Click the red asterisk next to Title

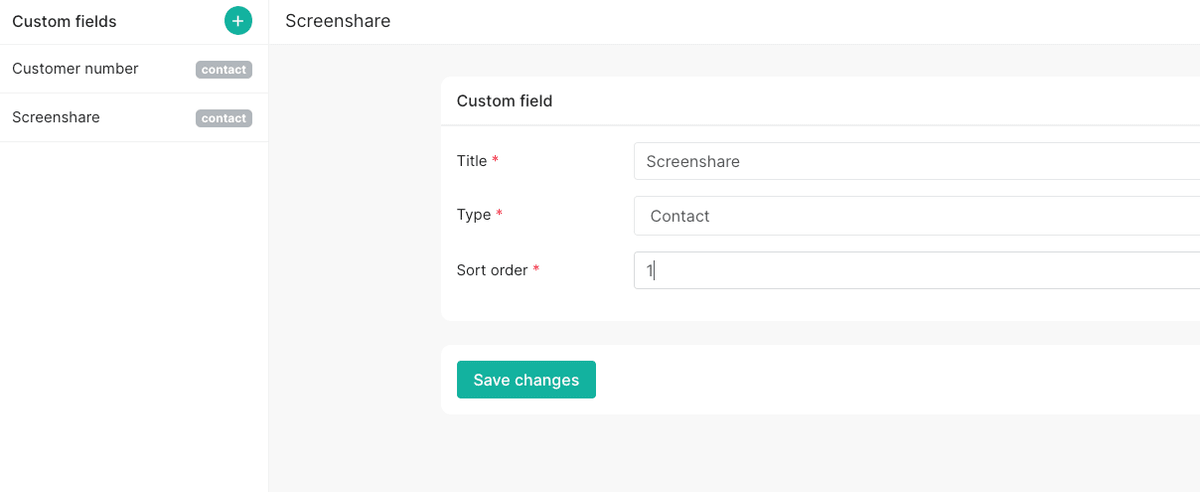[495, 161]
